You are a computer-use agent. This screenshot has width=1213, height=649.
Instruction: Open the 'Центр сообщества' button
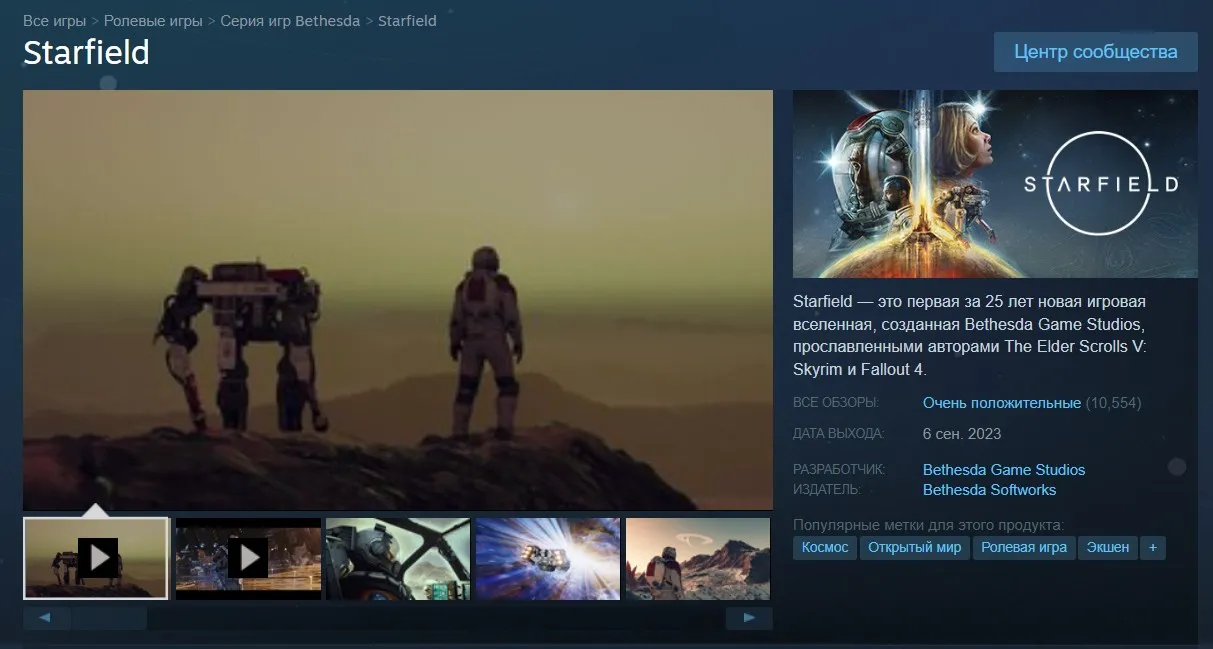[x=1095, y=52]
